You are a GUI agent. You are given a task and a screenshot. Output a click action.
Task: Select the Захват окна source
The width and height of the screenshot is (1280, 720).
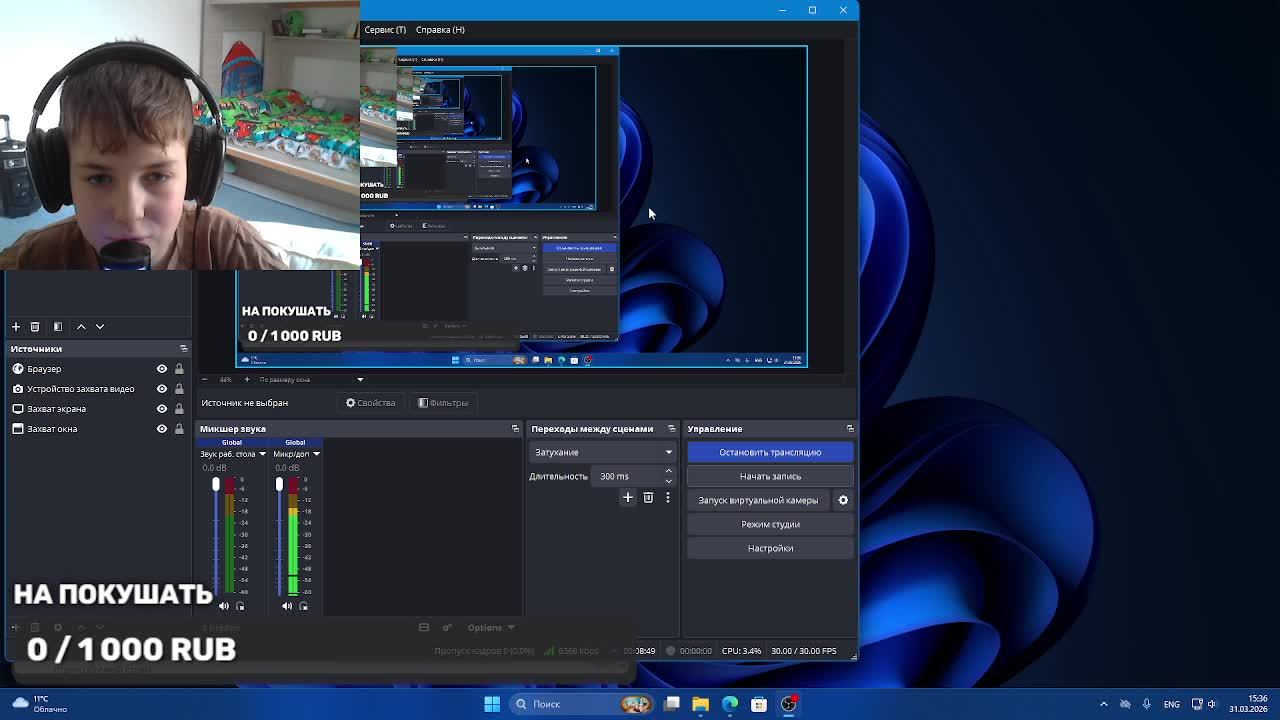52,429
